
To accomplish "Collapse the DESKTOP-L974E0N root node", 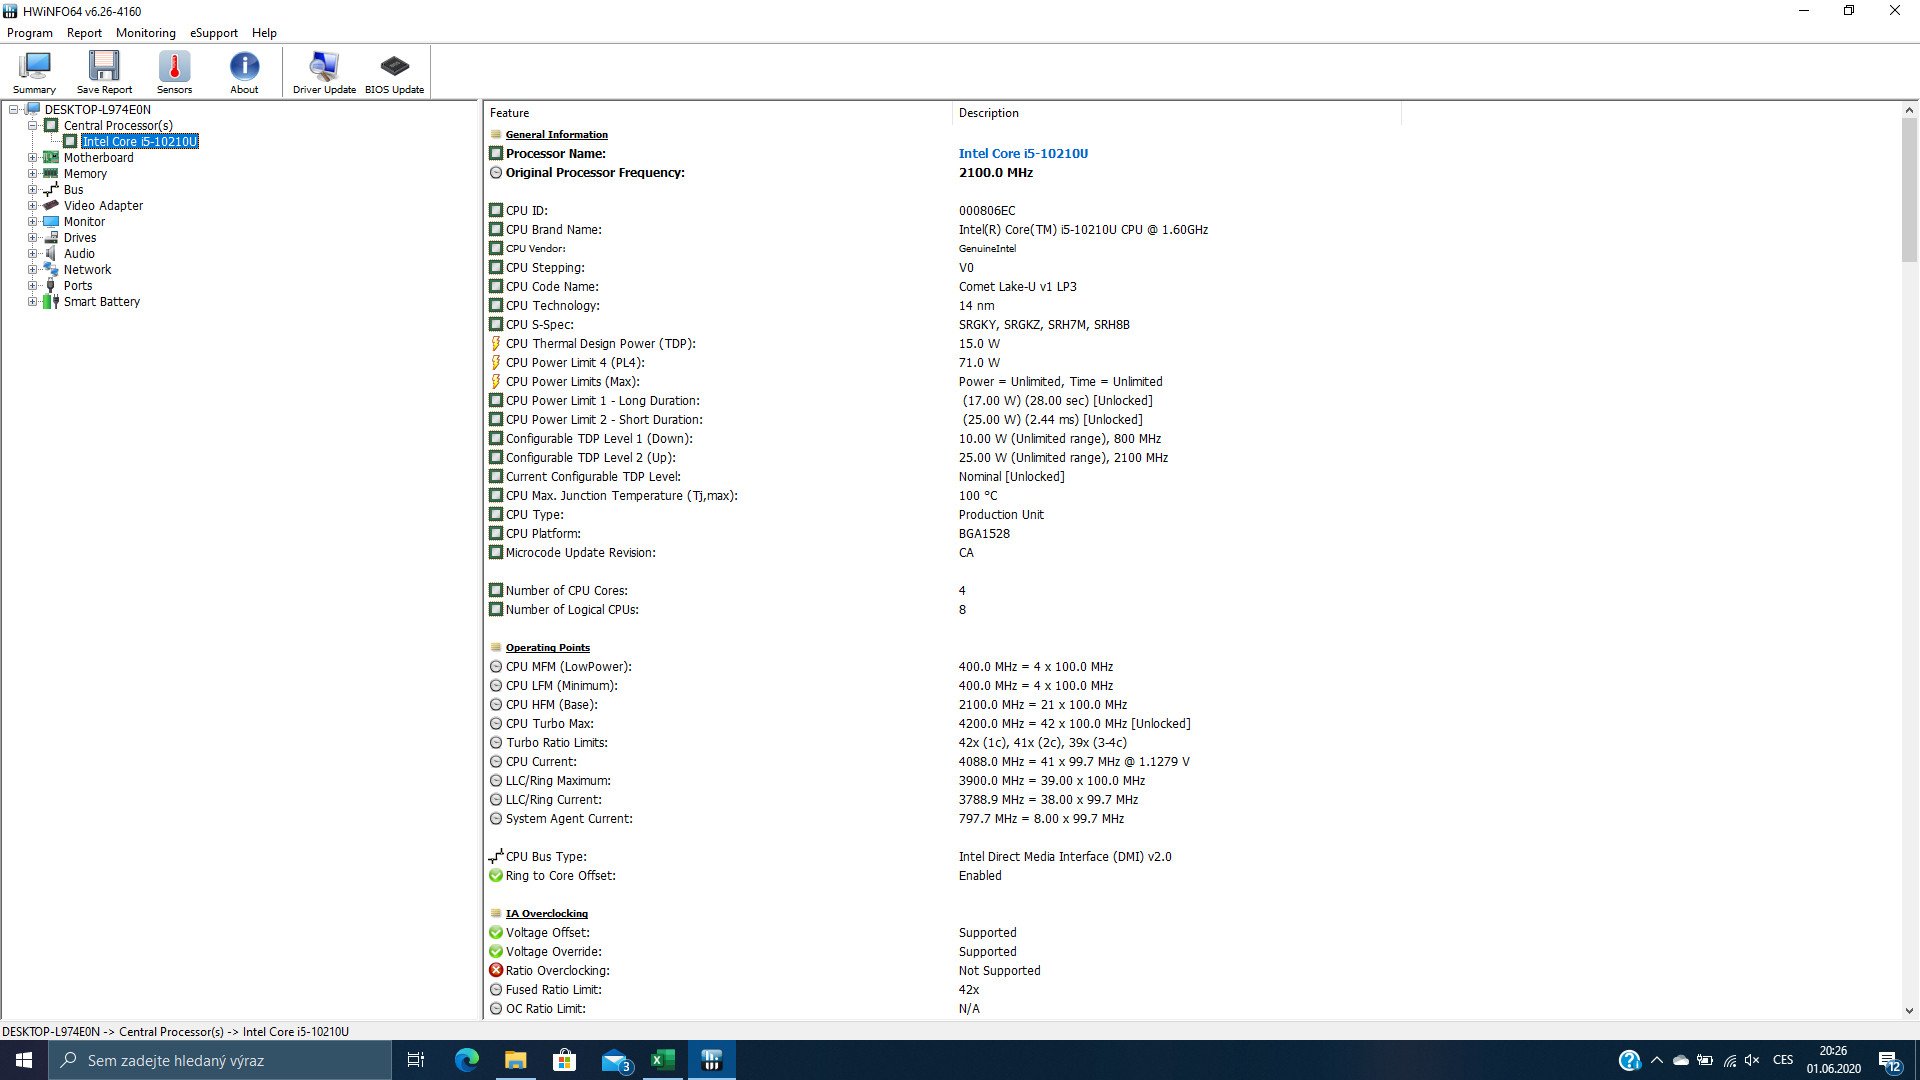I will click(14, 110).
